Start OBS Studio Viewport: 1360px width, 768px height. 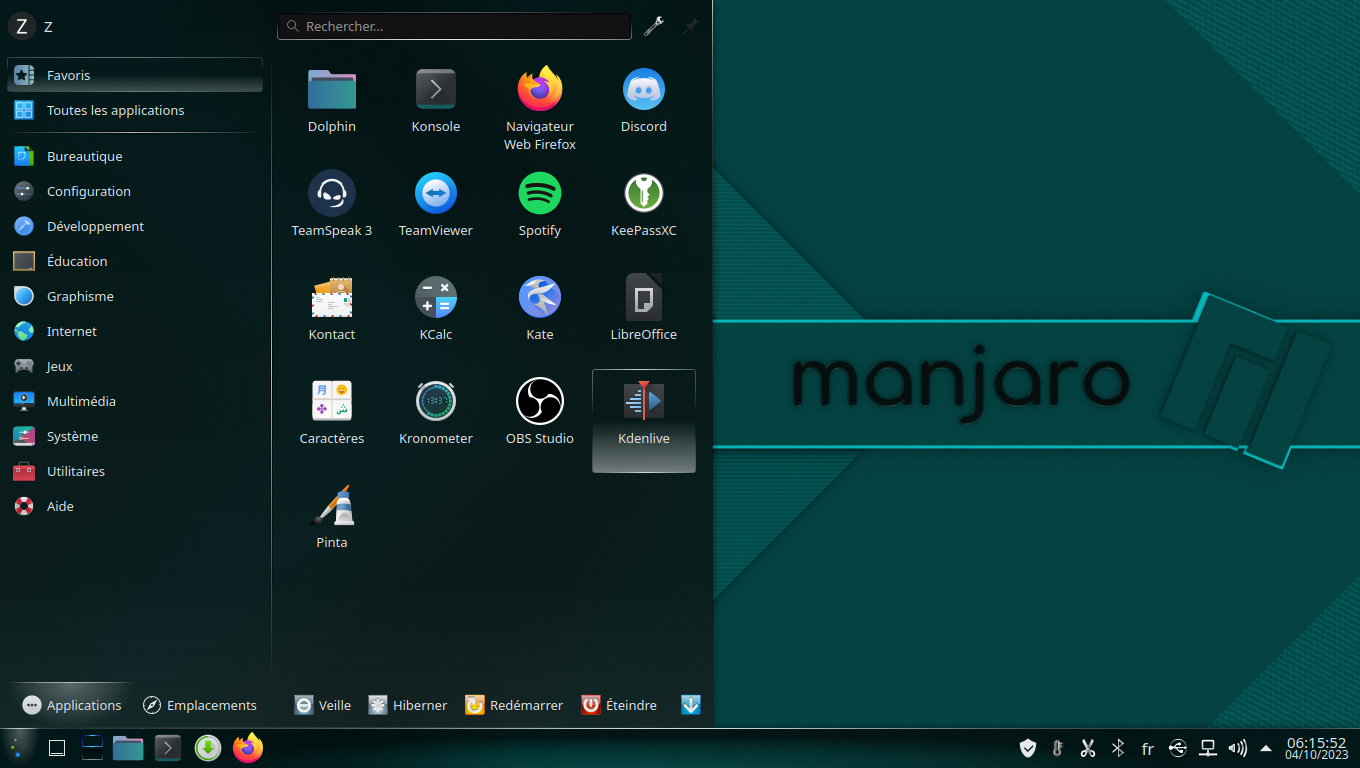tap(540, 414)
